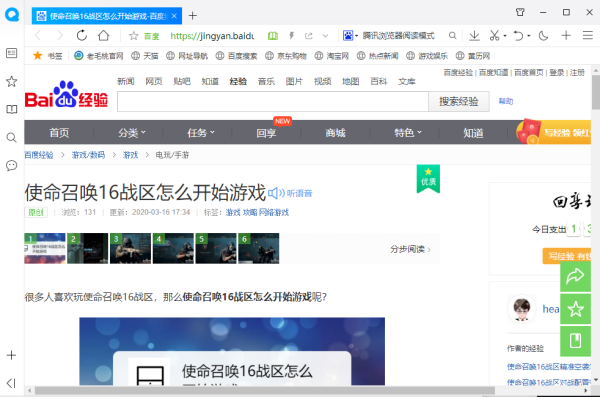This screenshot has width=600, height=397.
Task: Click the green bookmark note button
Action: pos(576,341)
